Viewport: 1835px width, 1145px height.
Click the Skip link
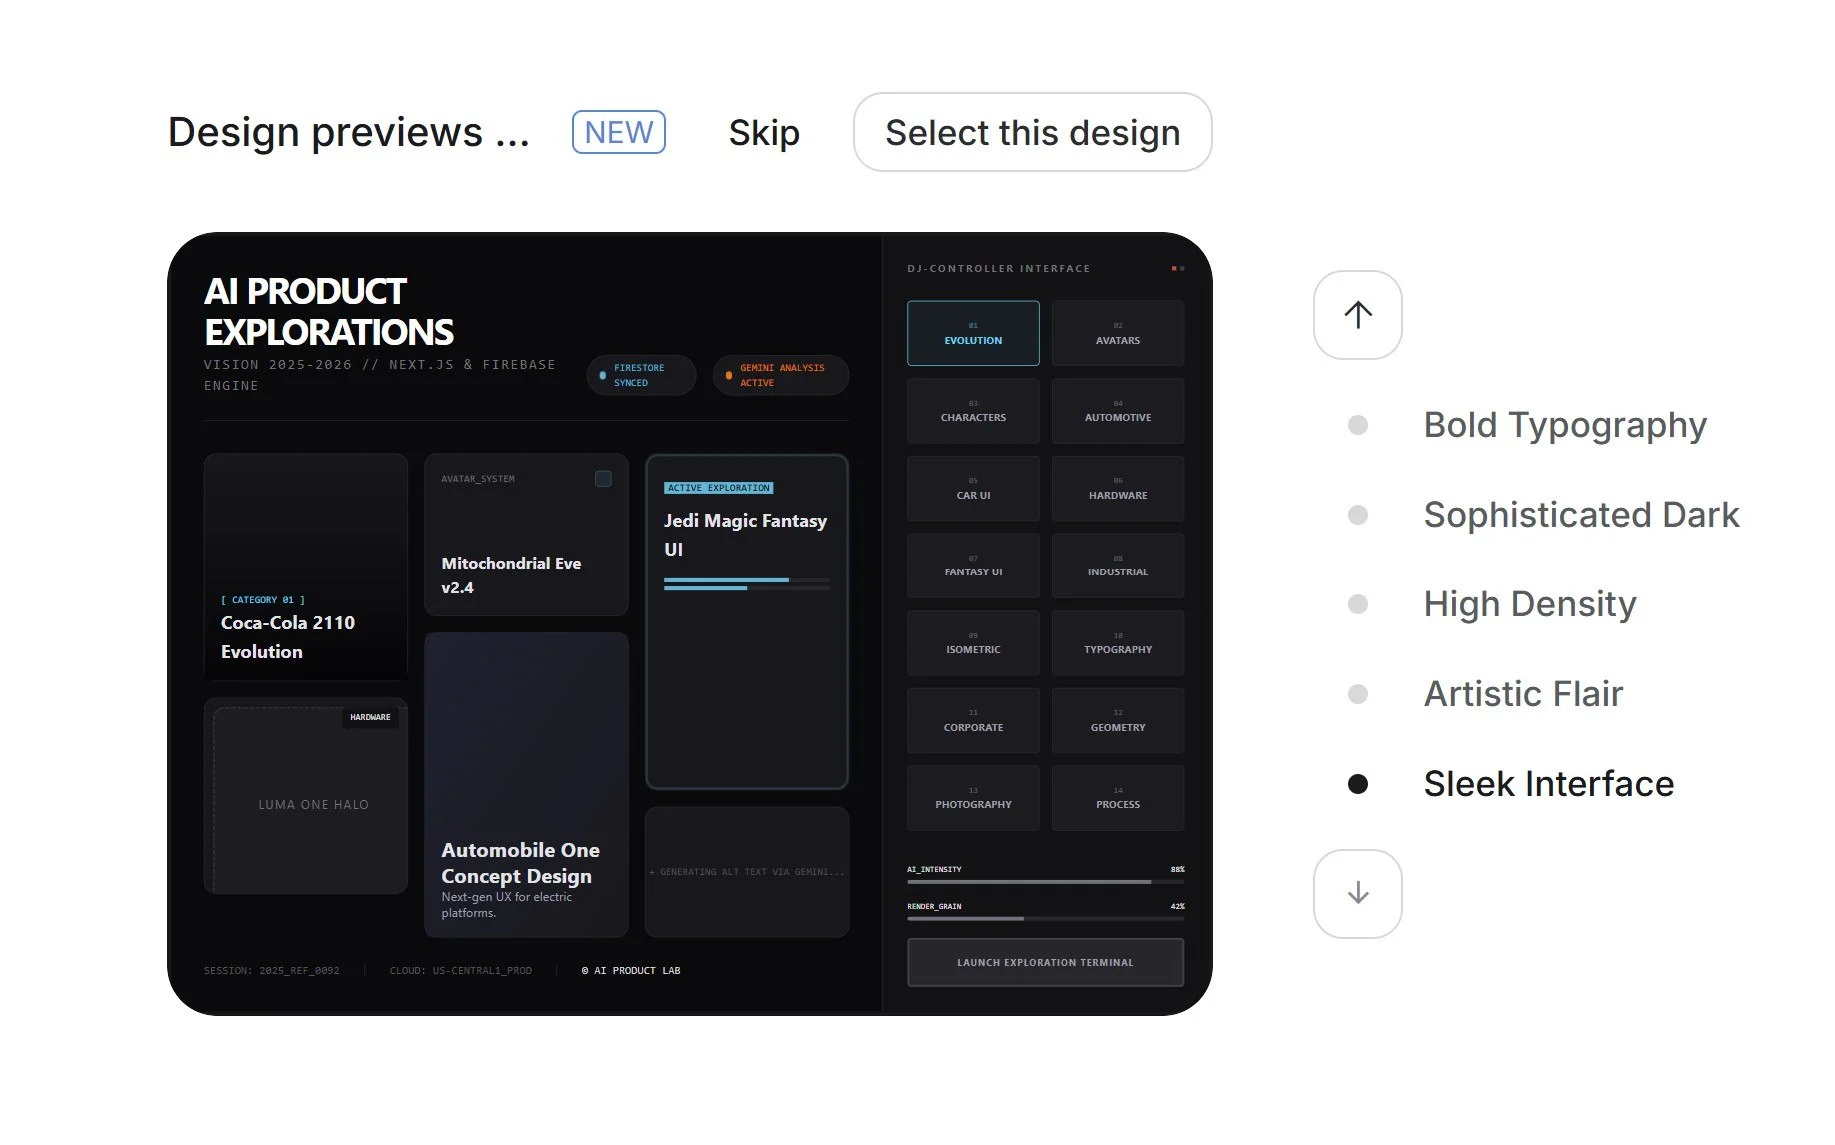coord(764,132)
